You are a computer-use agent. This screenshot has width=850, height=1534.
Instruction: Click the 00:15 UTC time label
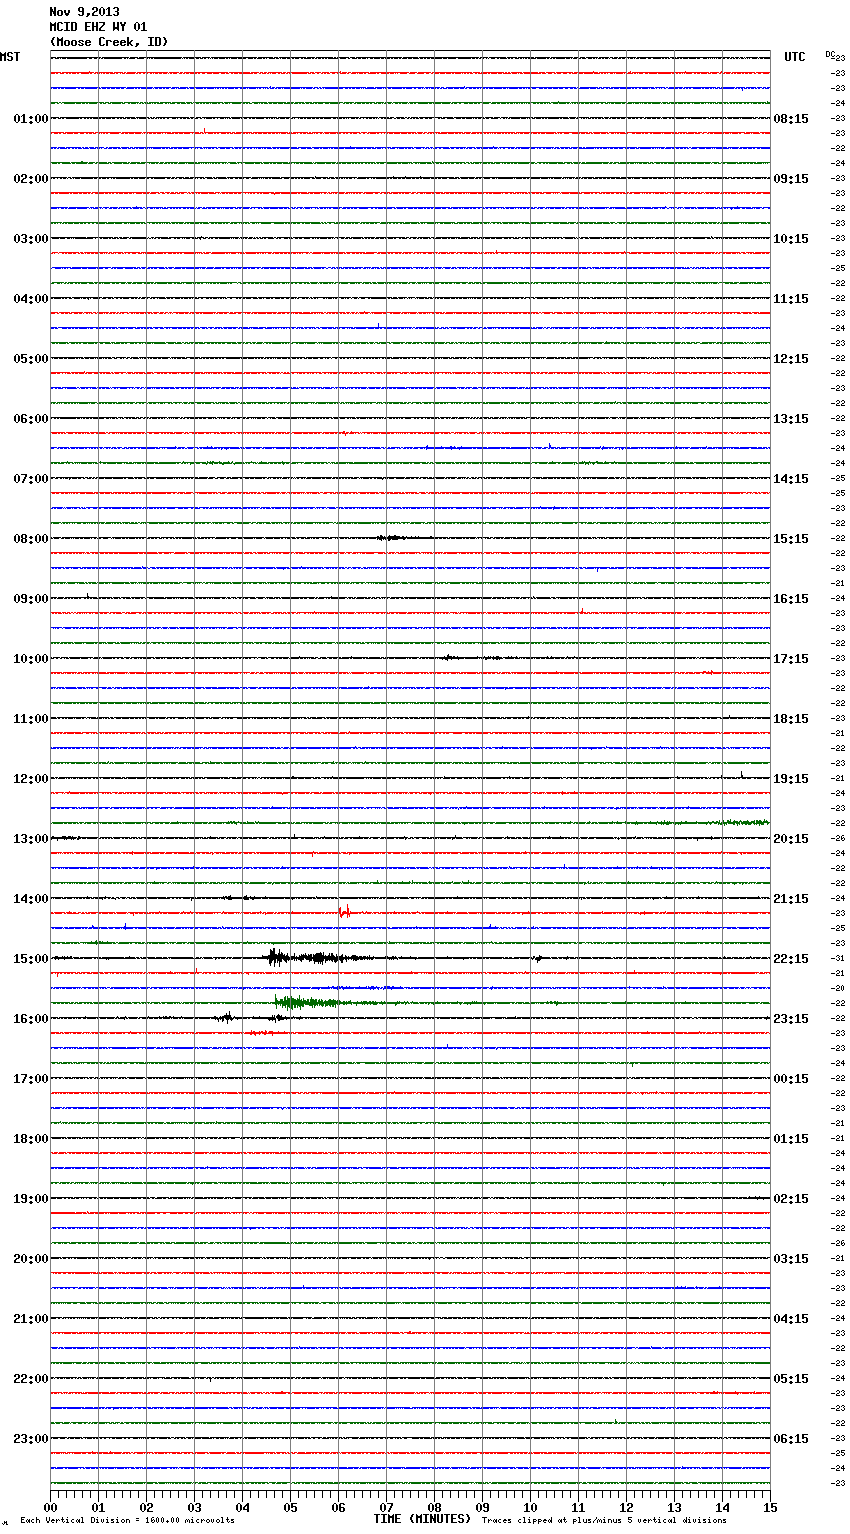tap(791, 1079)
